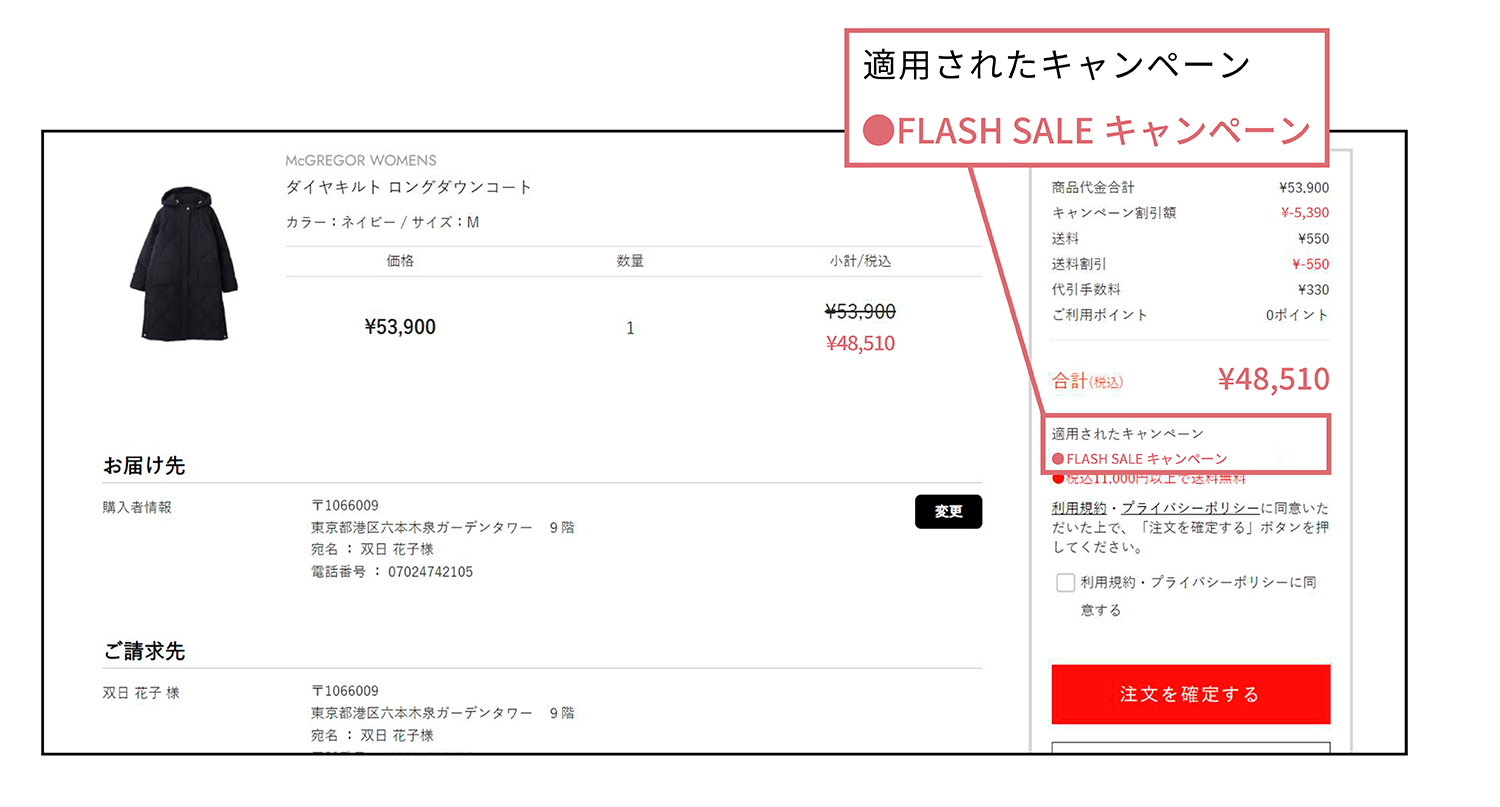Select the ダイヤキルト ロングダウンコート product title

pyautogui.click(x=409, y=187)
